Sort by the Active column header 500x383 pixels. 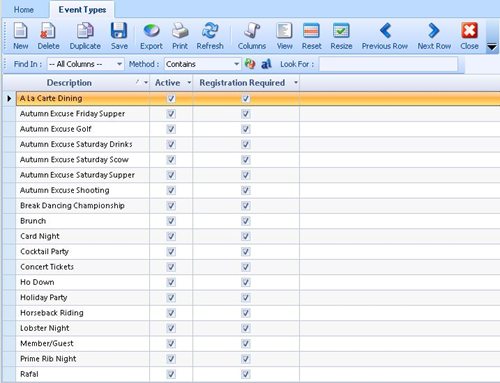coord(167,83)
